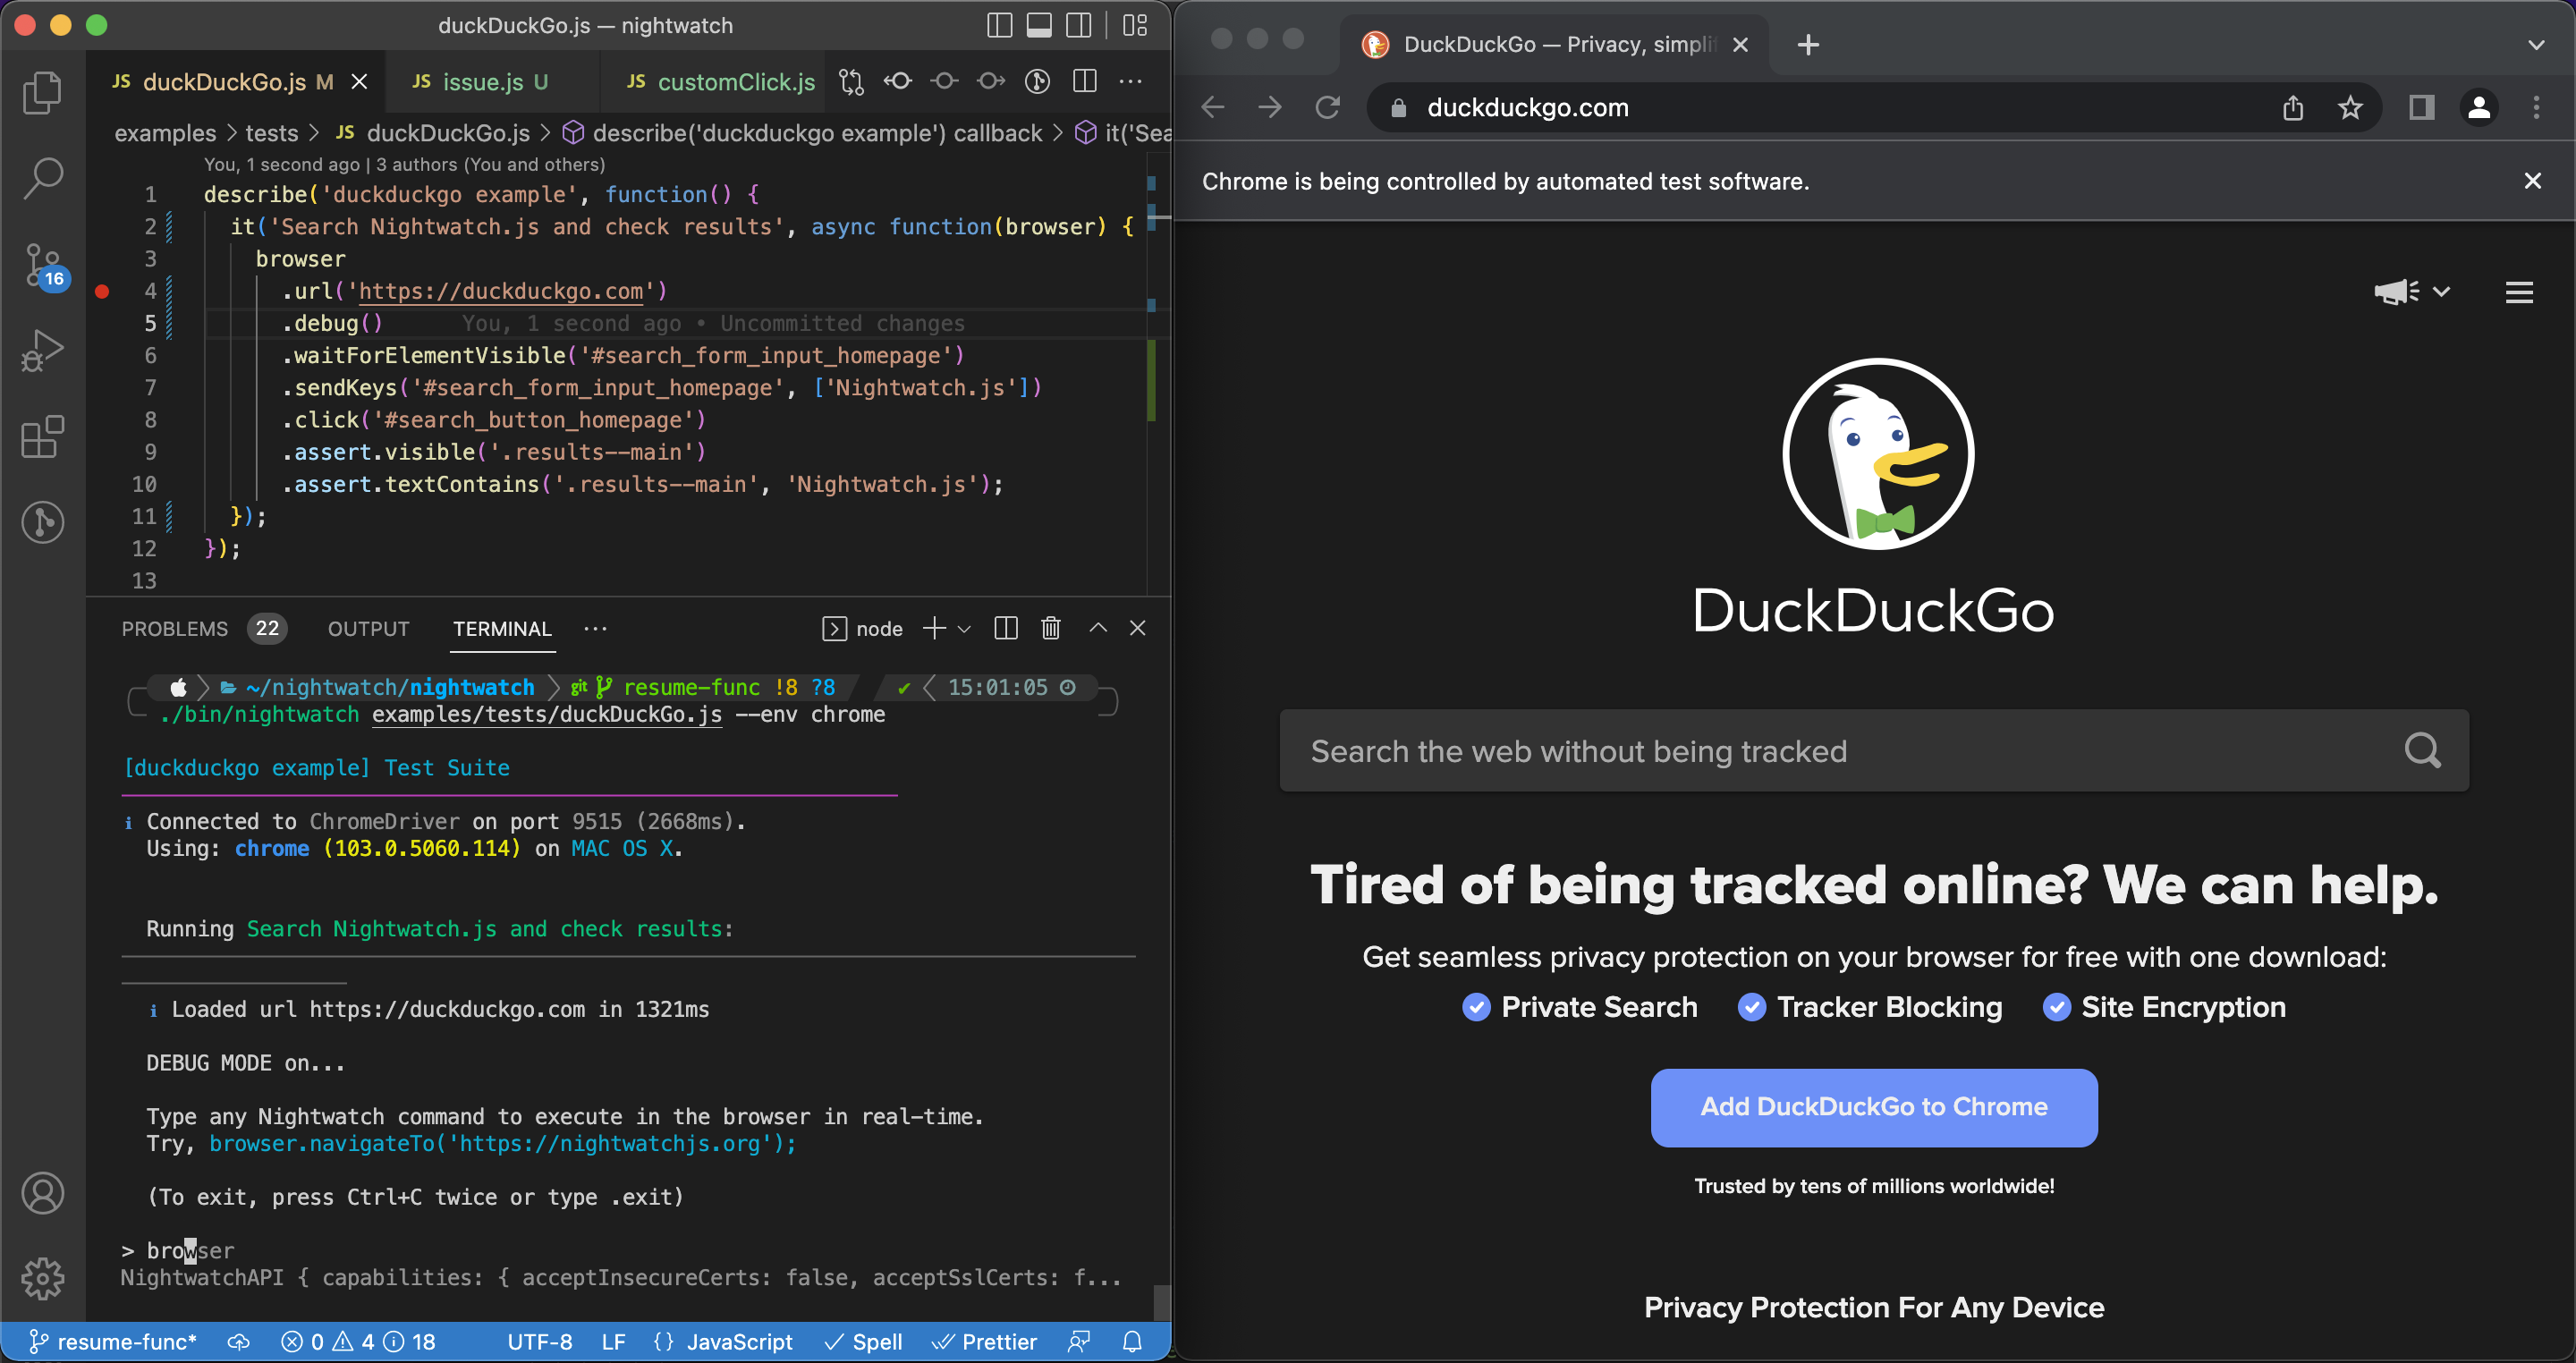
Task: Open Chrome three-dot menu
Action: tap(2536, 107)
